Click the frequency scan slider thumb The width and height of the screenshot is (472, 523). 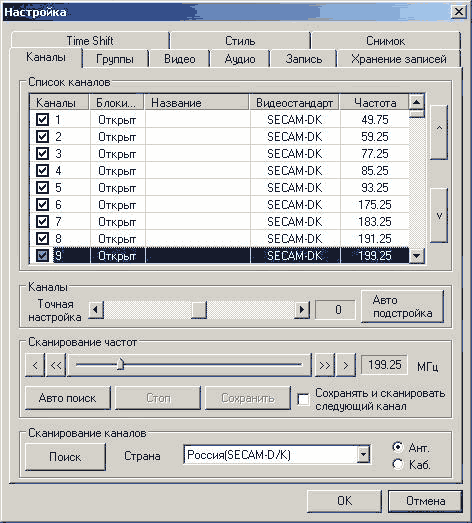(120, 364)
